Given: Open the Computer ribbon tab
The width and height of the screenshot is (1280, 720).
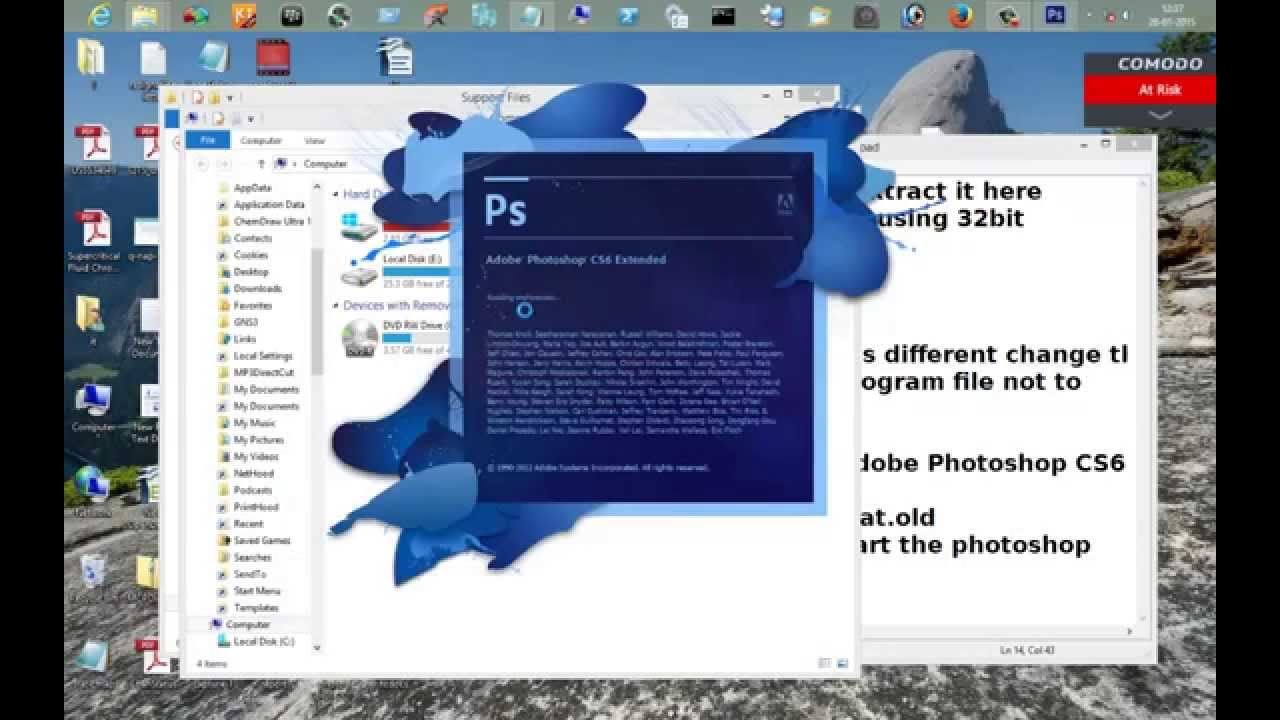Looking at the screenshot, I should (x=261, y=141).
